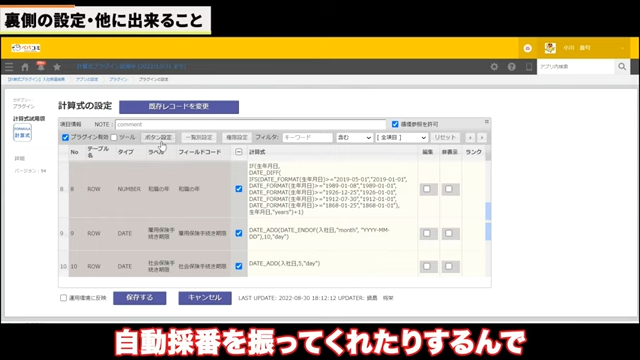Open the 含む filter dropdown
The height and width of the screenshot is (360, 640).
point(354,138)
